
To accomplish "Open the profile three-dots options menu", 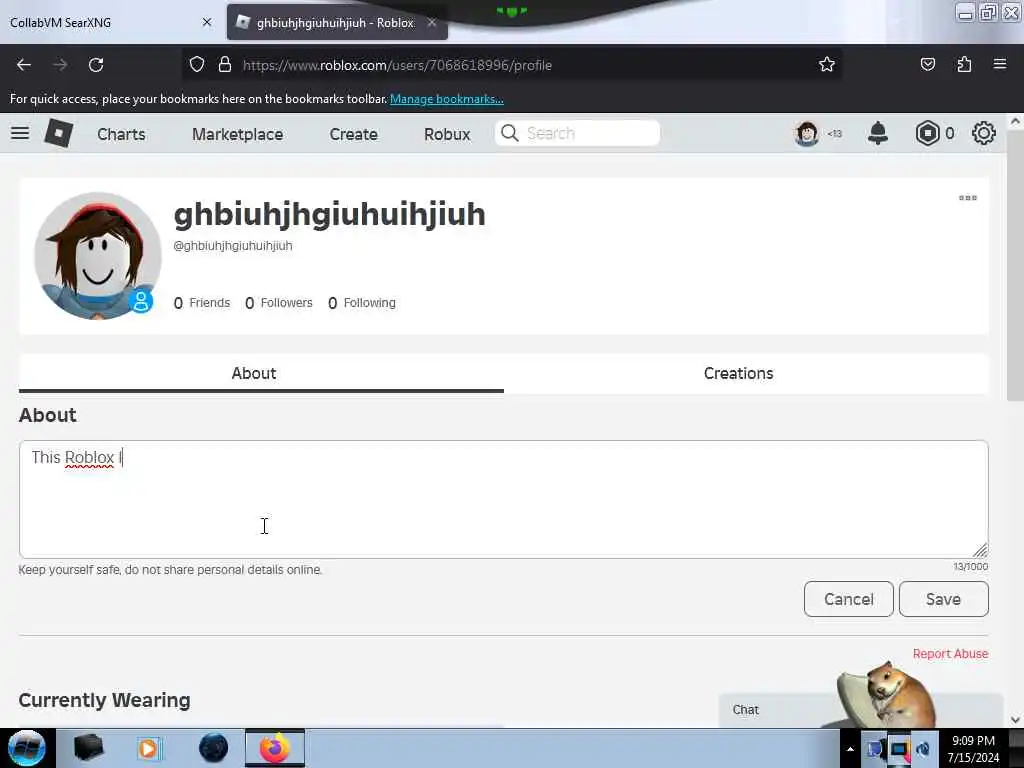I will [x=968, y=198].
